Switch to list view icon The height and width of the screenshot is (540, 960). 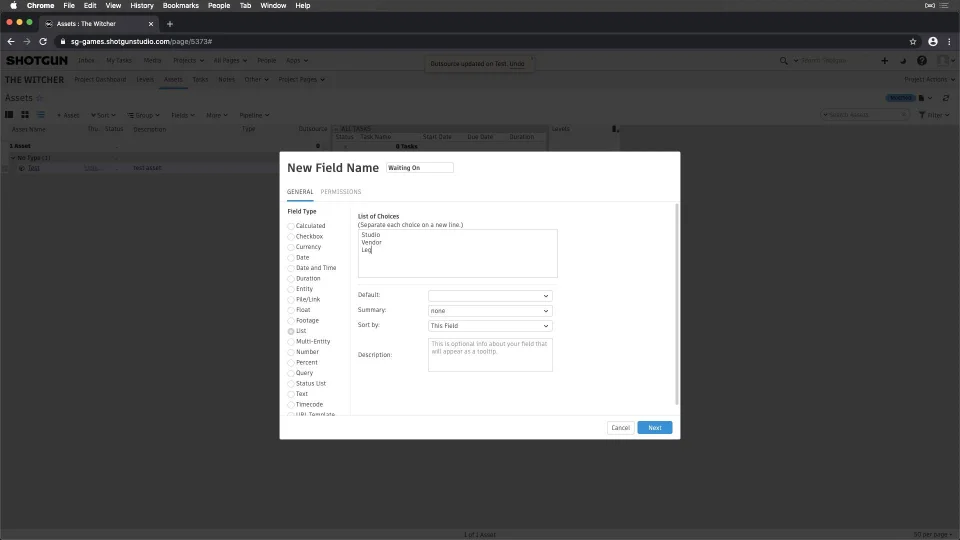click(41, 114)
